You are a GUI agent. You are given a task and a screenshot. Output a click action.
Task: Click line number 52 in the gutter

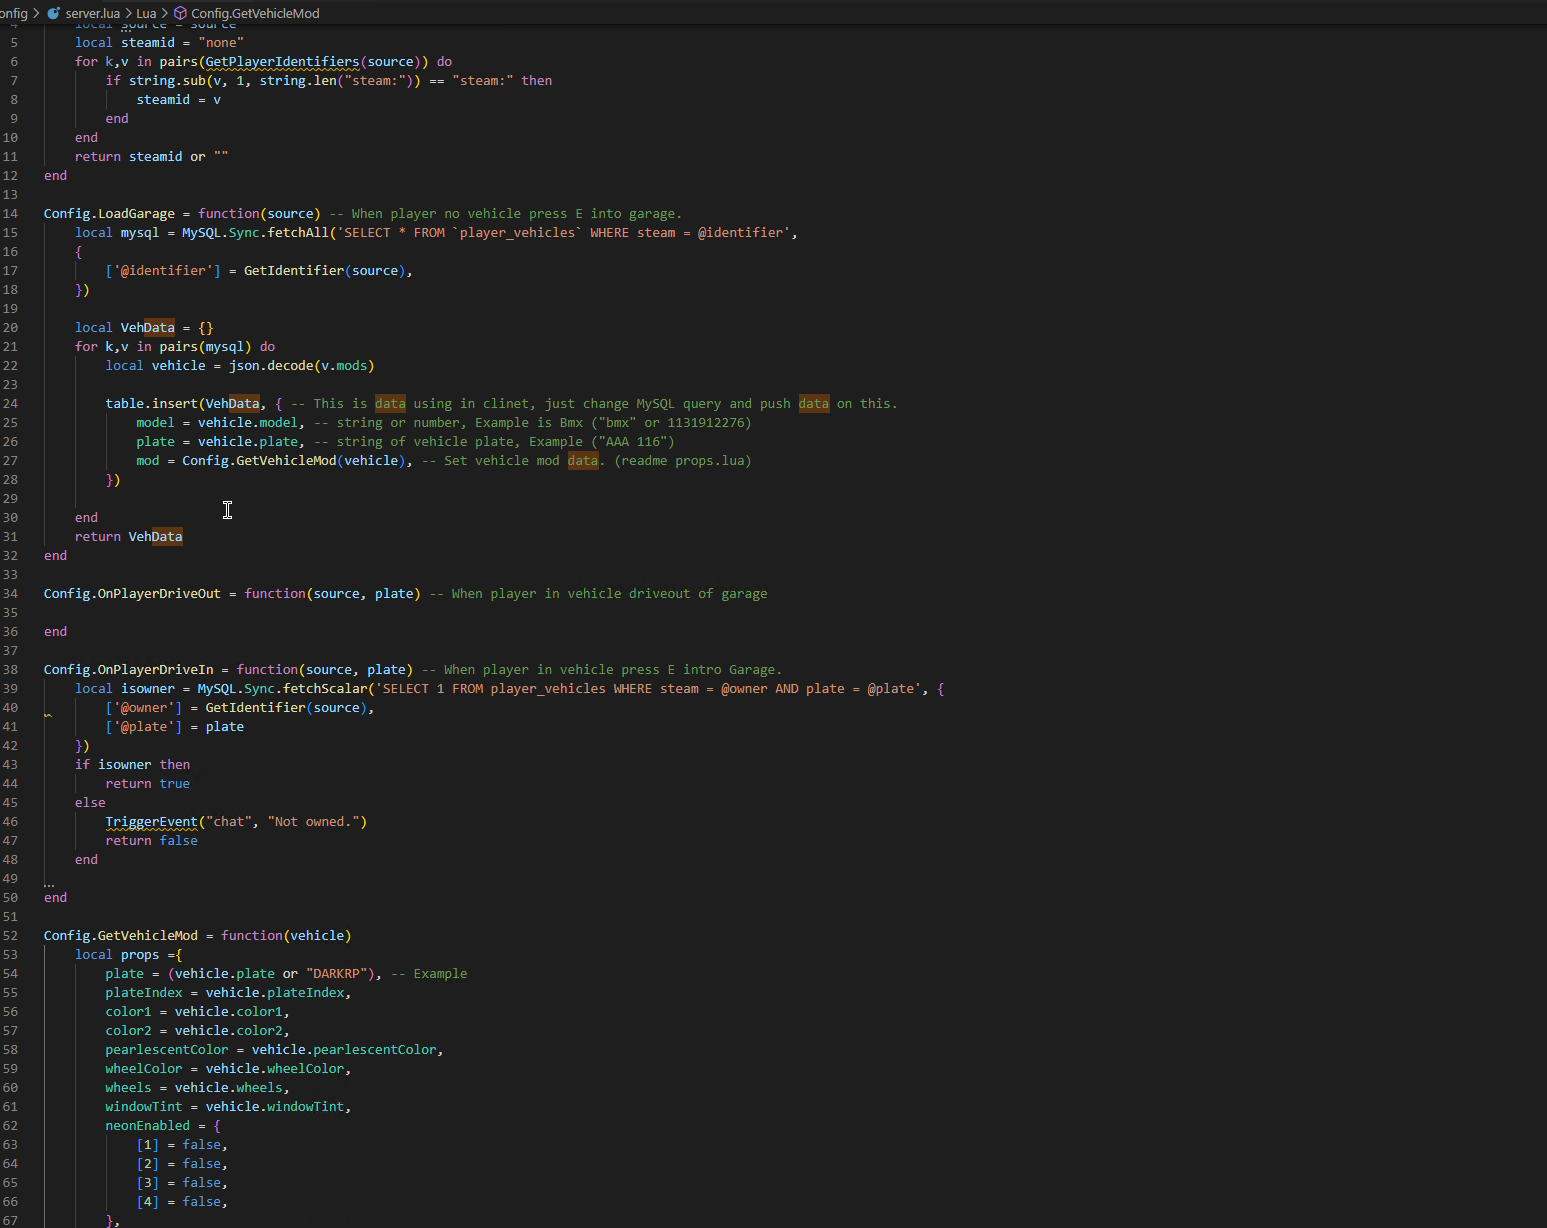coord(10,936)
